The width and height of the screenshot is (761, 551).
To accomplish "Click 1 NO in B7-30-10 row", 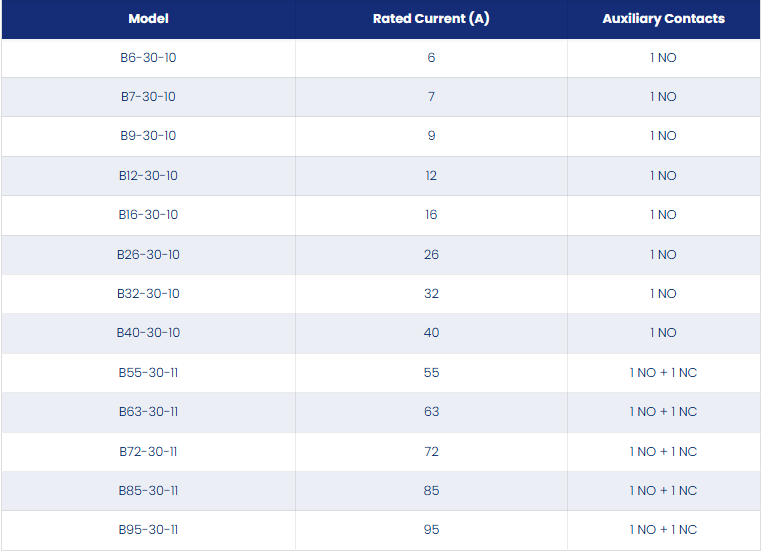I will coord(663,97).
